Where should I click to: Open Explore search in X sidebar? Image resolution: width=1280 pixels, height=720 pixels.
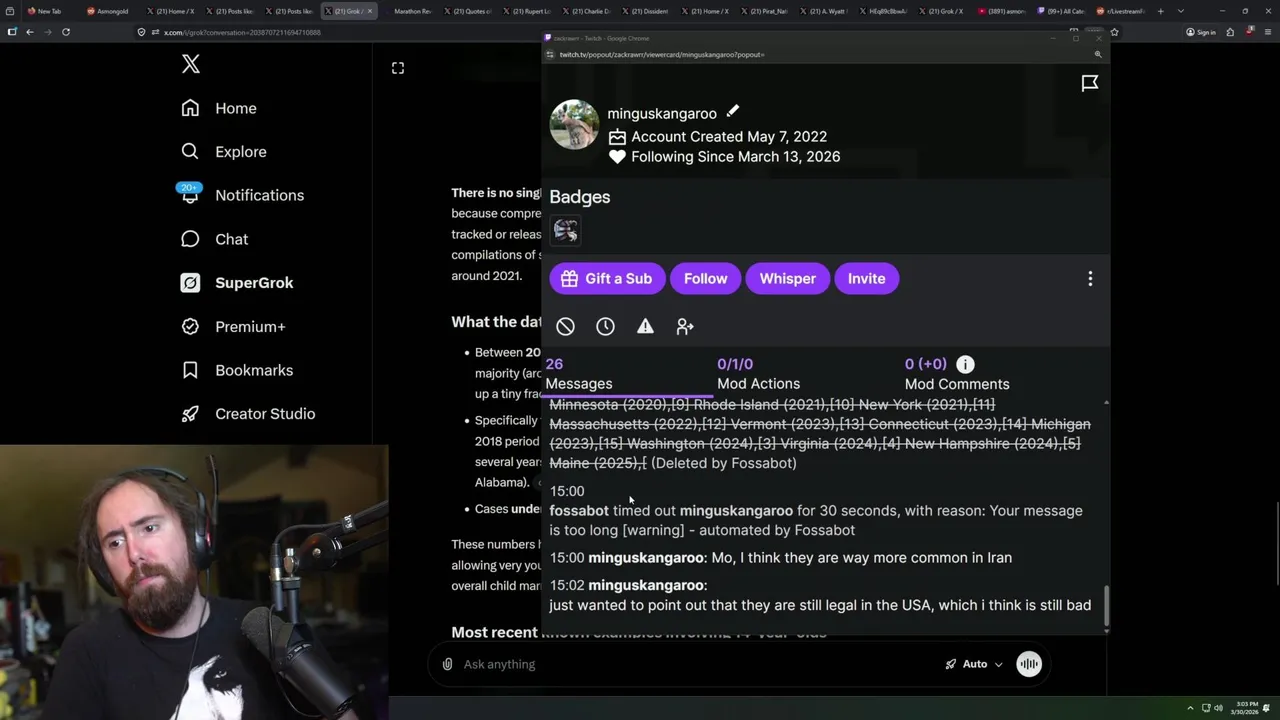223,152
